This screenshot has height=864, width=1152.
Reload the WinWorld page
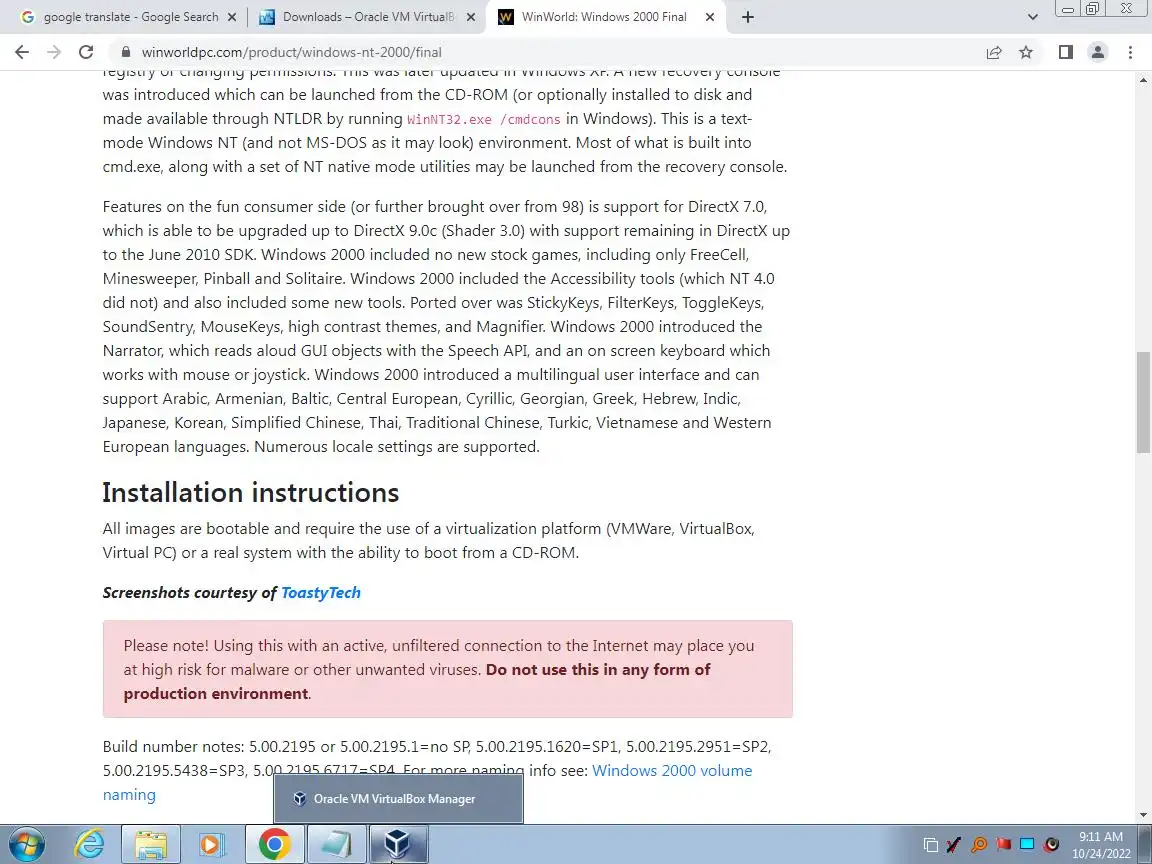pyautogui.click(x=86, y=52)
